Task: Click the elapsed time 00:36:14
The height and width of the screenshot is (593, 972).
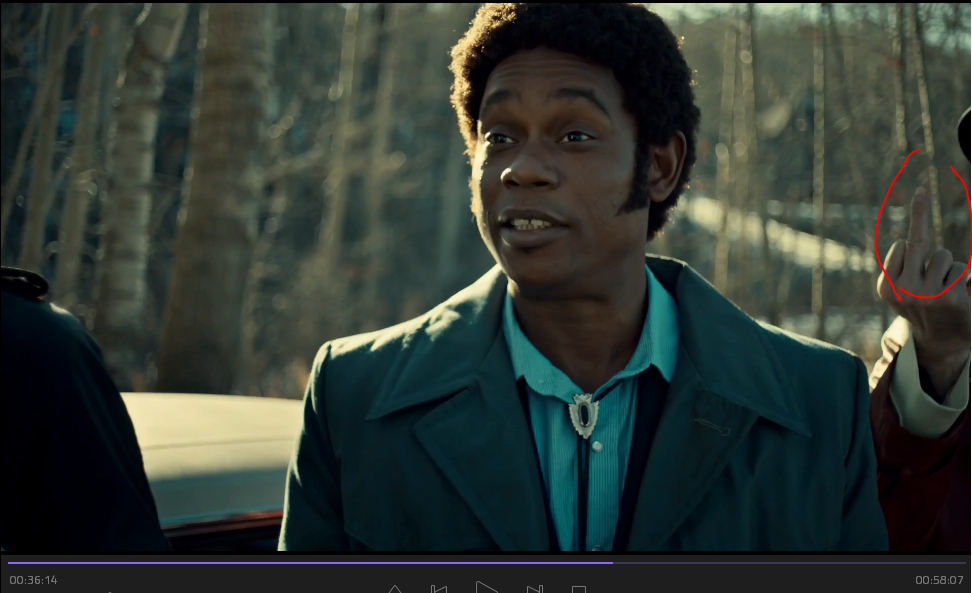Action: tap(33, 580)
